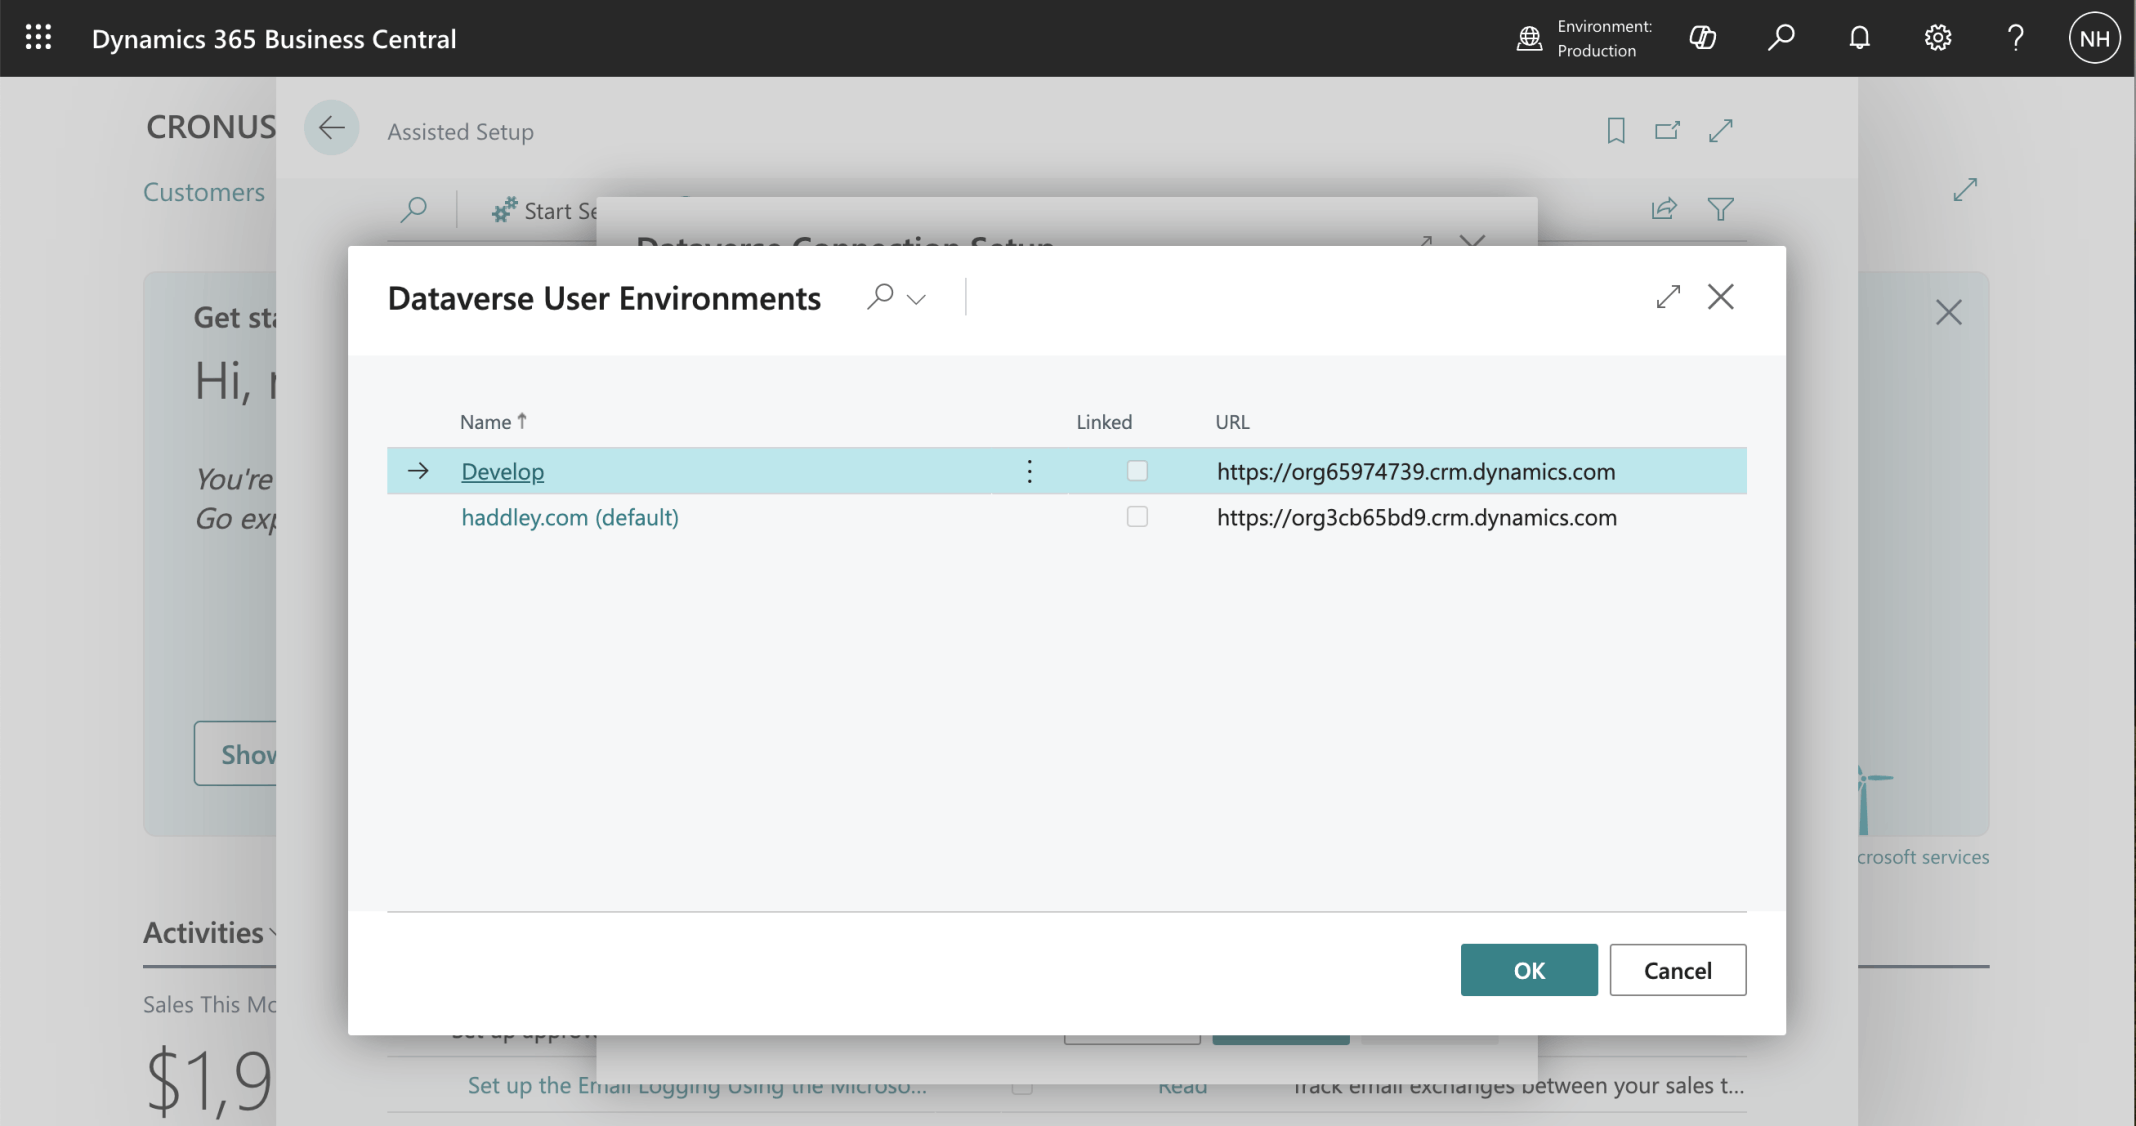Click the help question mark icon
The height and width of the screenshot is (1126, 2136).
[2016, 38]
